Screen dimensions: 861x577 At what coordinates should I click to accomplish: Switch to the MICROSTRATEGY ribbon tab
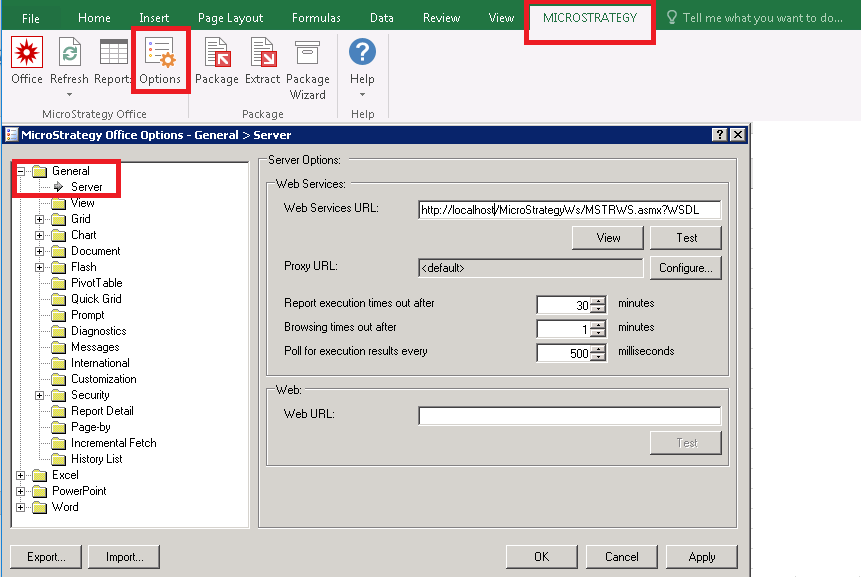(x=589, y=17)
